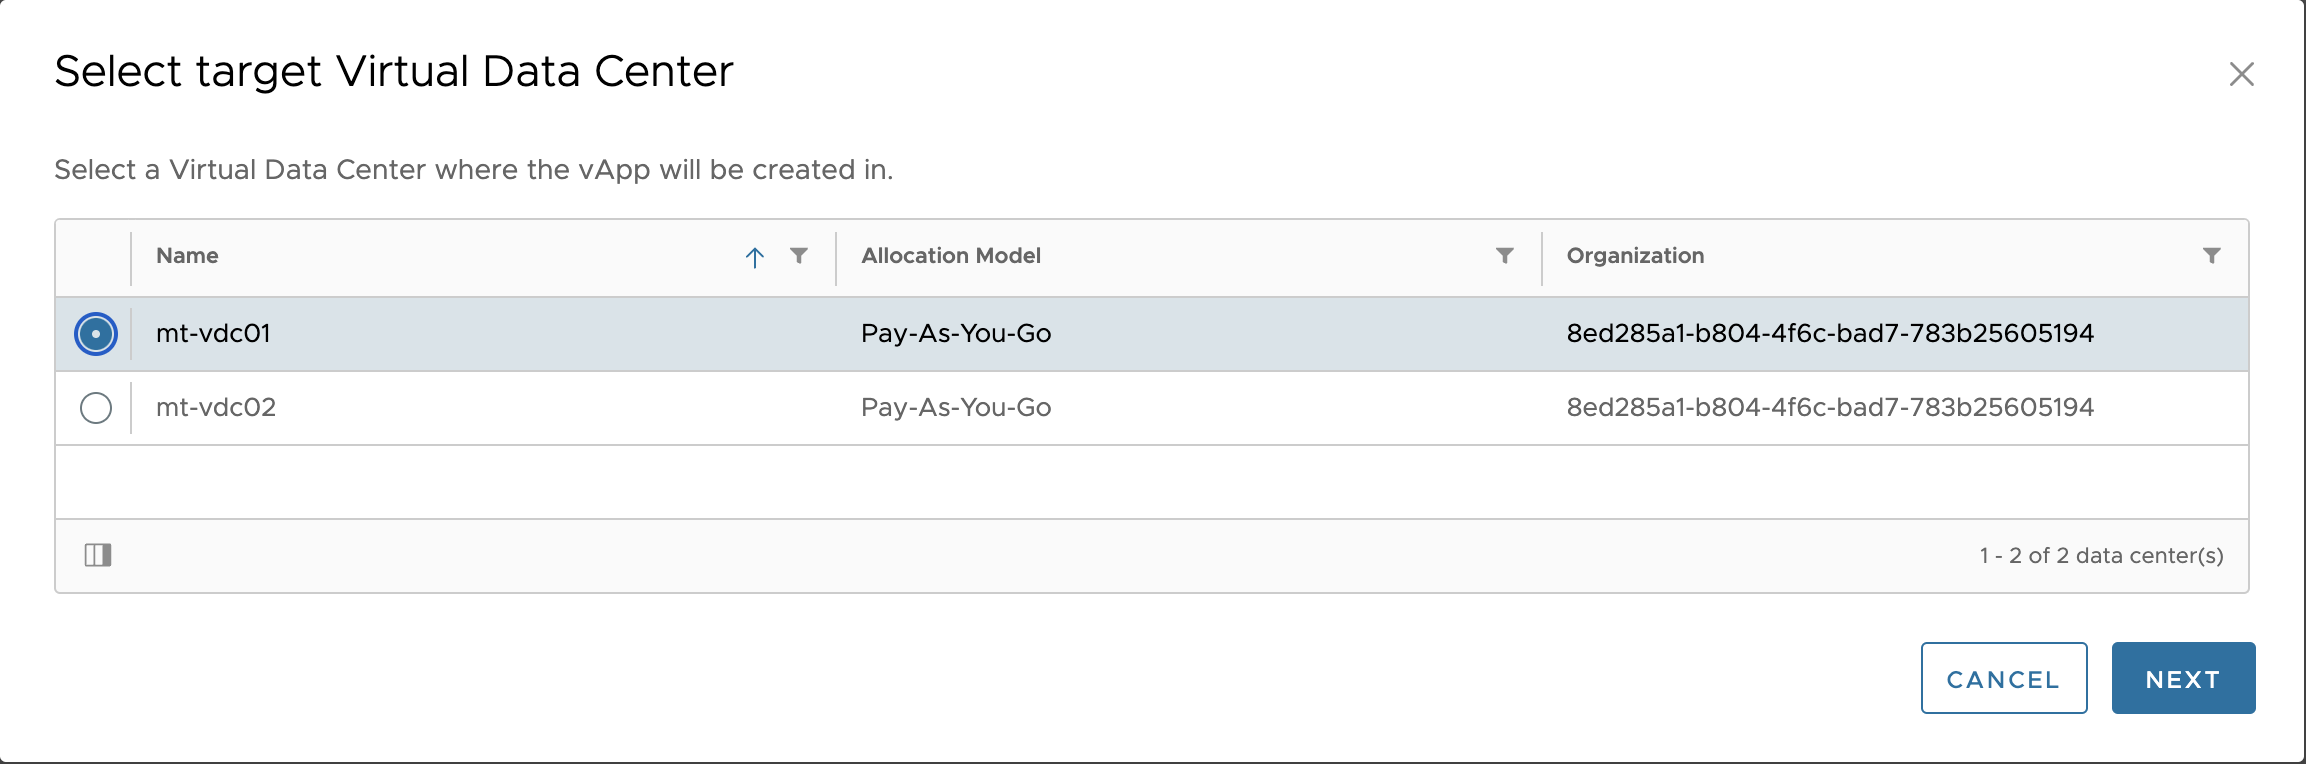Click the Name sort arrow icon
Image resolution: width=2306 pixels, height=764 pixels.
(755, 257)
